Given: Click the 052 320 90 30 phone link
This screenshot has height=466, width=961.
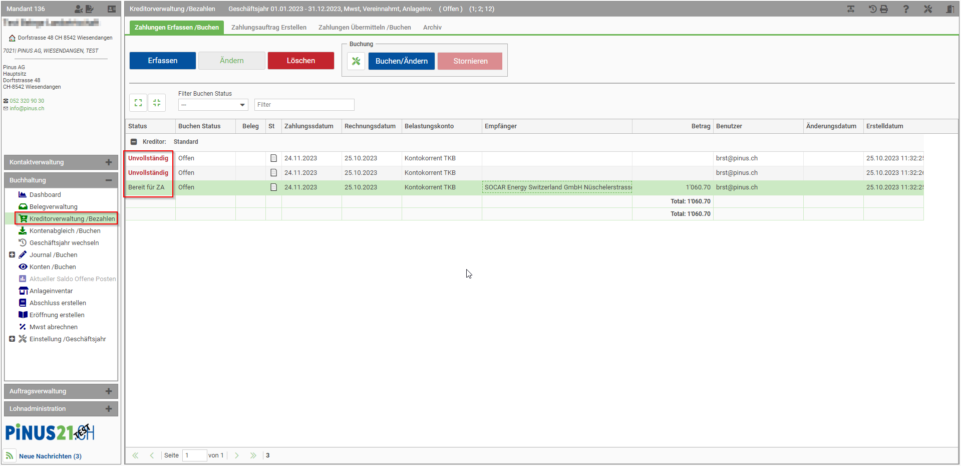Looking at the screenshot, I should click(27, 101).
